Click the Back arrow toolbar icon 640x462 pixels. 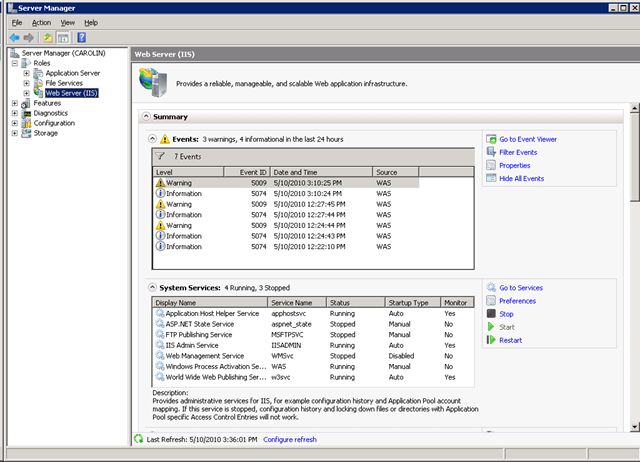click(15, 38)
